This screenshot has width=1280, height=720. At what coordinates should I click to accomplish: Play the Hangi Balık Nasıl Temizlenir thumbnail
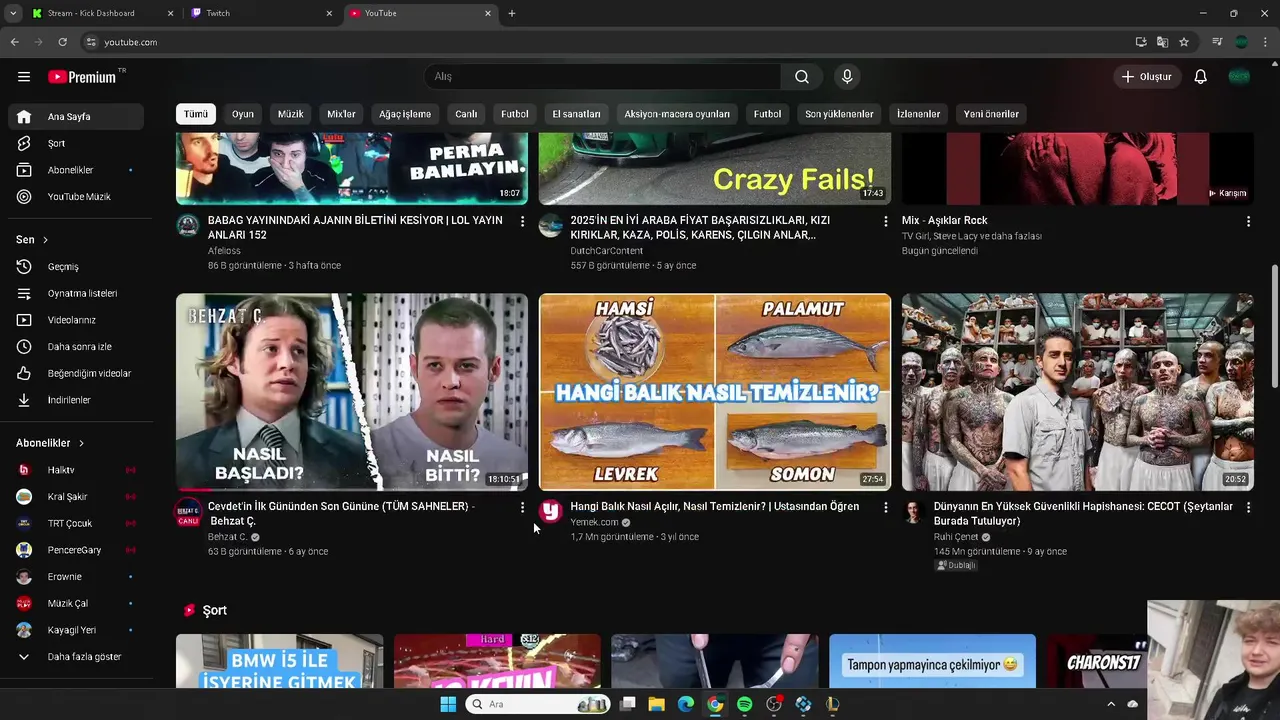tap(715, 392)
